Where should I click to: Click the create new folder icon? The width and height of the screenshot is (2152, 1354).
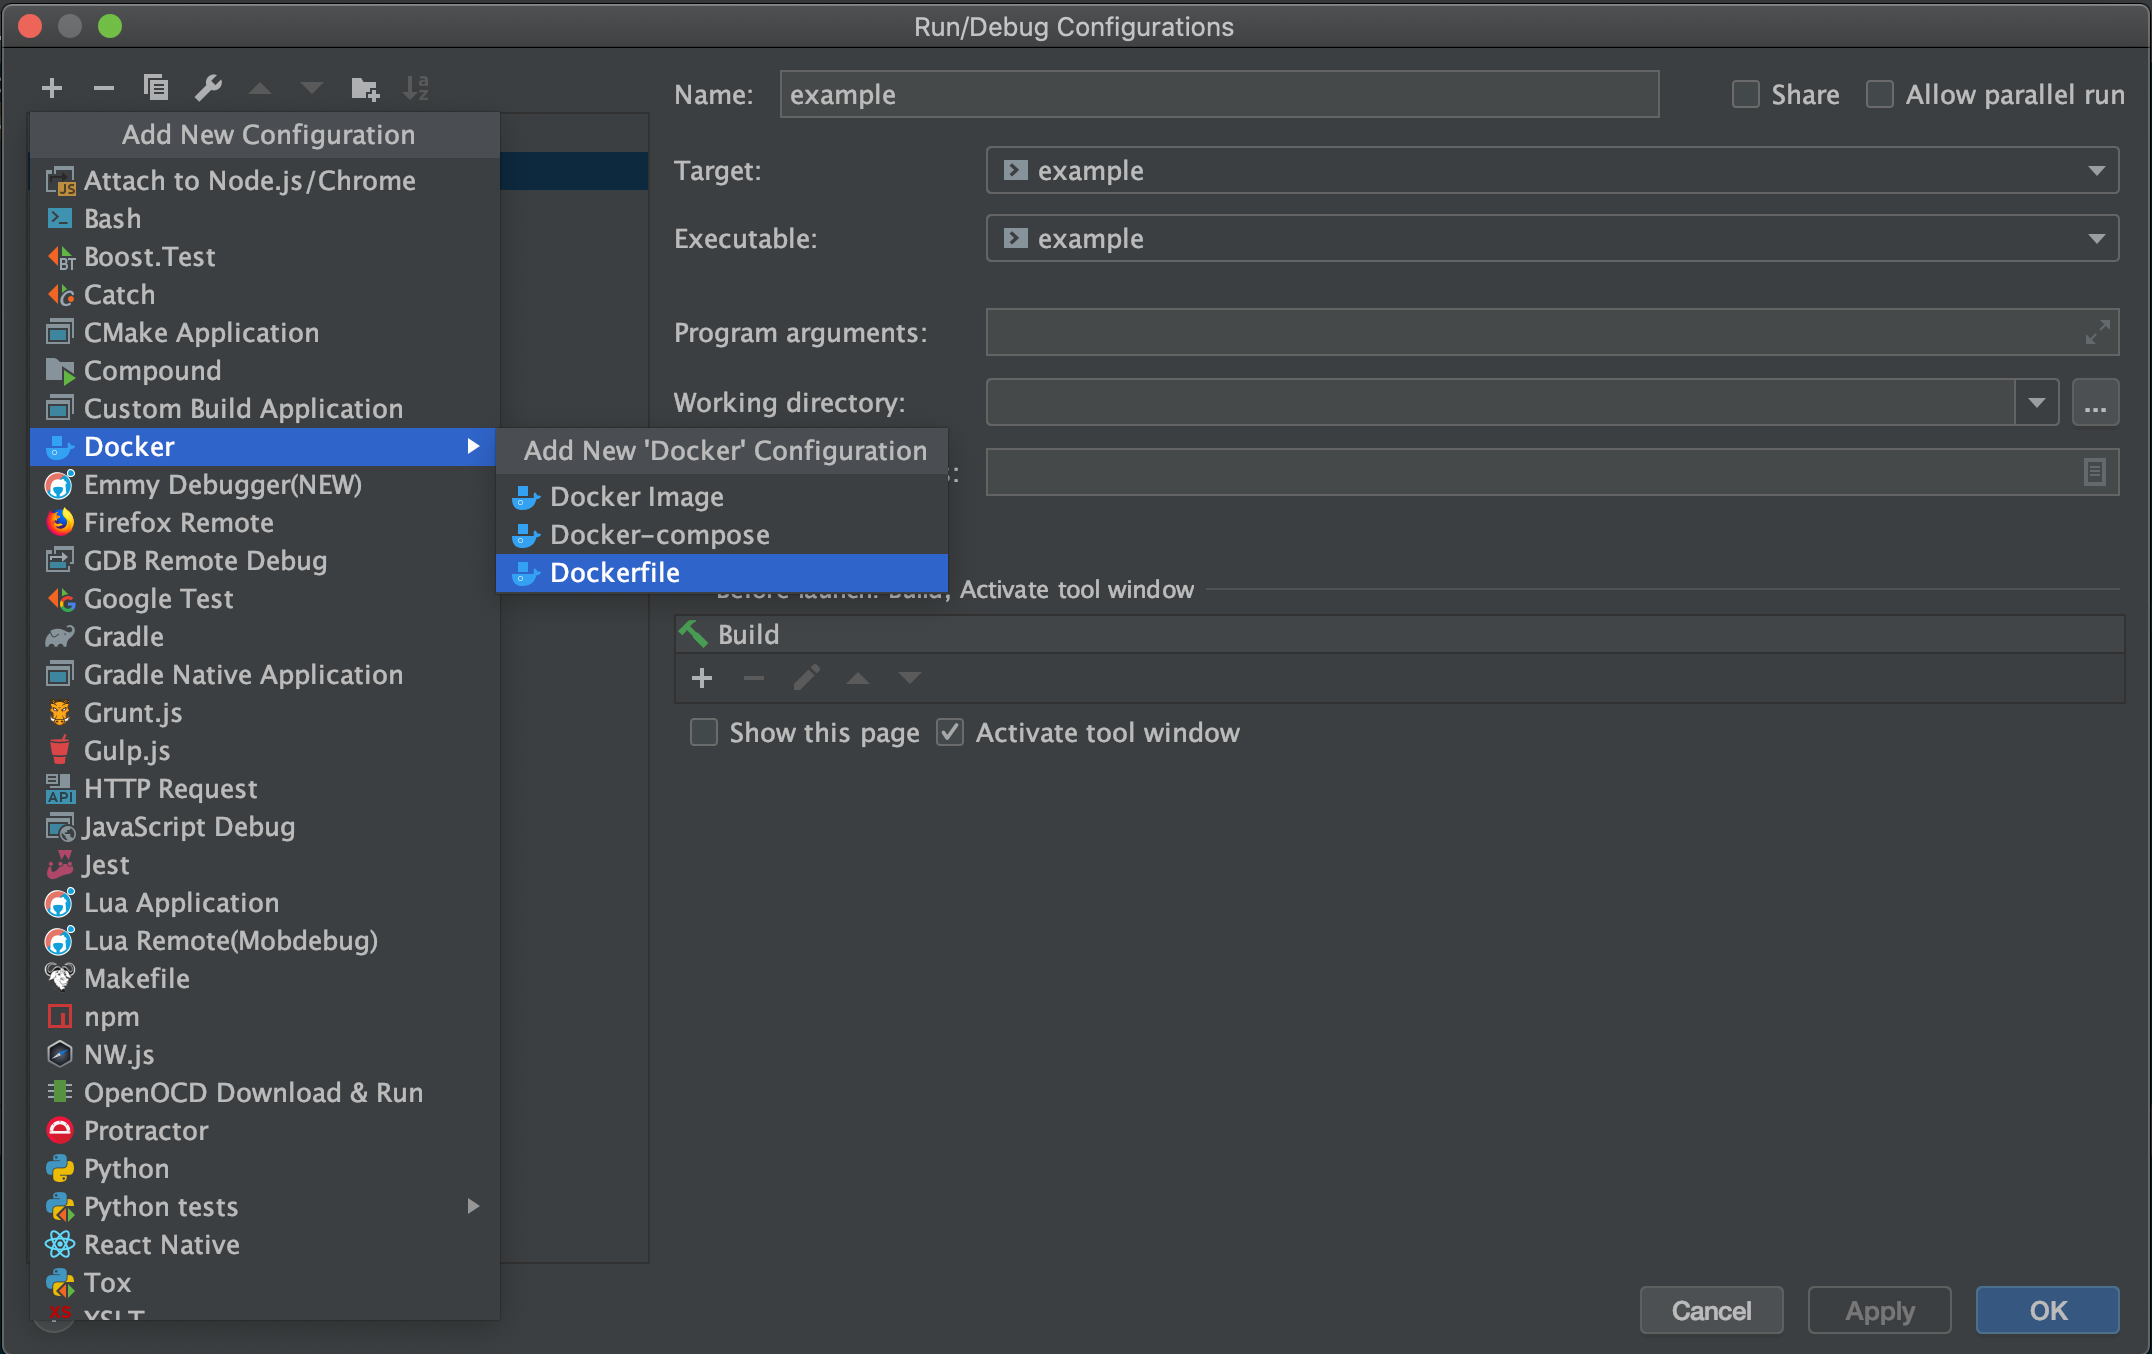pos(365,89)
